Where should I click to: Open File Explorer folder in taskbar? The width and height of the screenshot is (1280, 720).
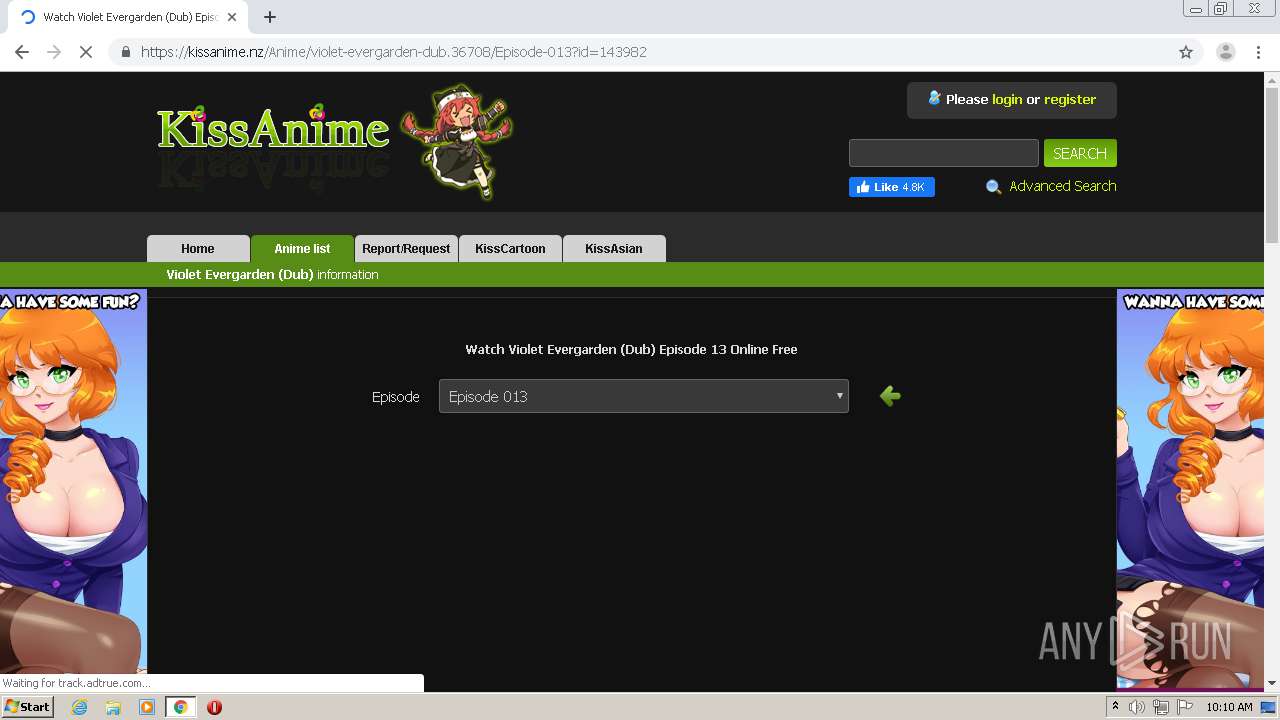[113, 707]
